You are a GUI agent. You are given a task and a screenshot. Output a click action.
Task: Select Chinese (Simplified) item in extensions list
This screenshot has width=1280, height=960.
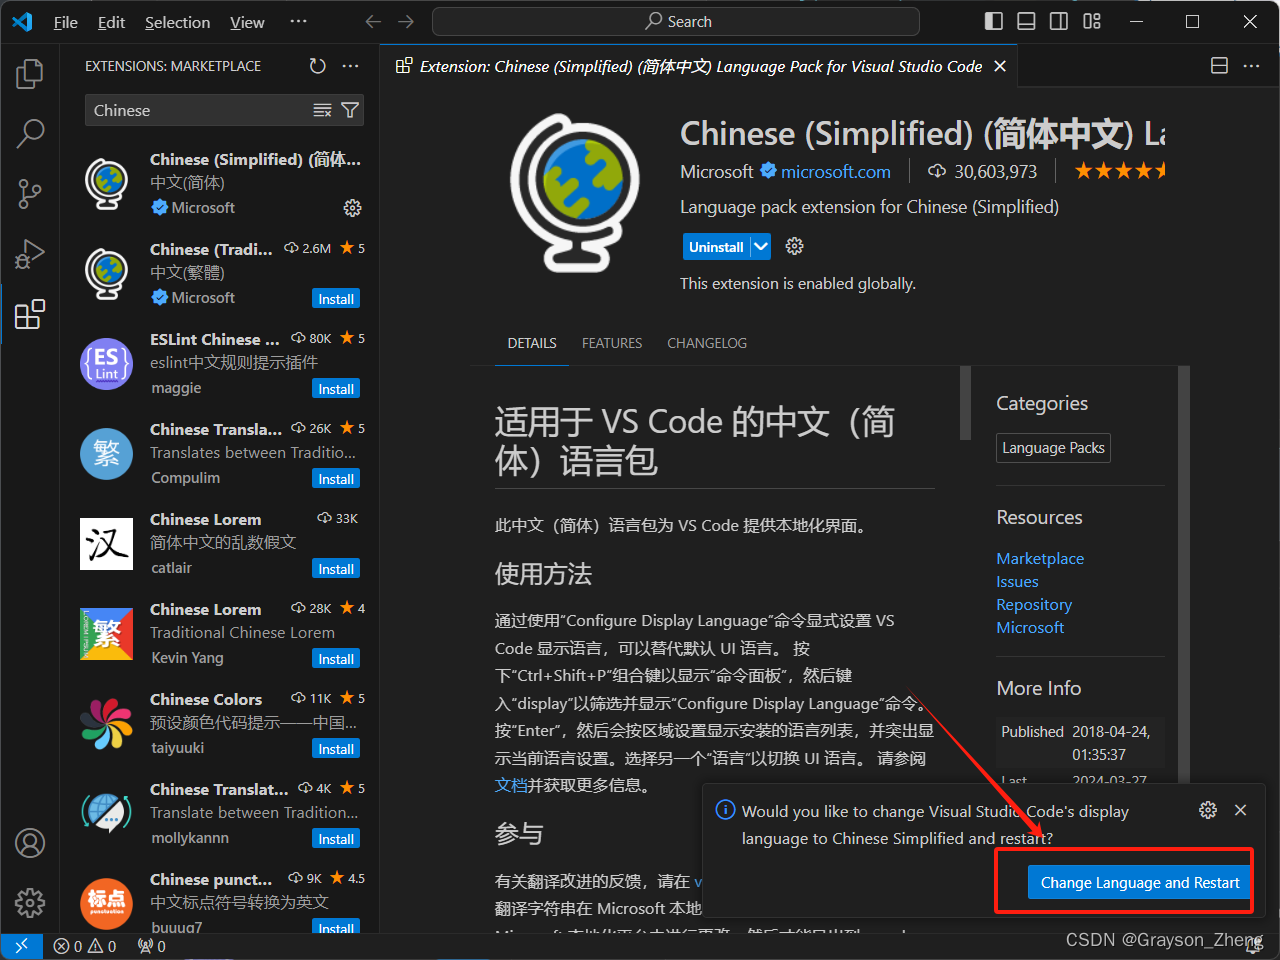tap(222, 183)
